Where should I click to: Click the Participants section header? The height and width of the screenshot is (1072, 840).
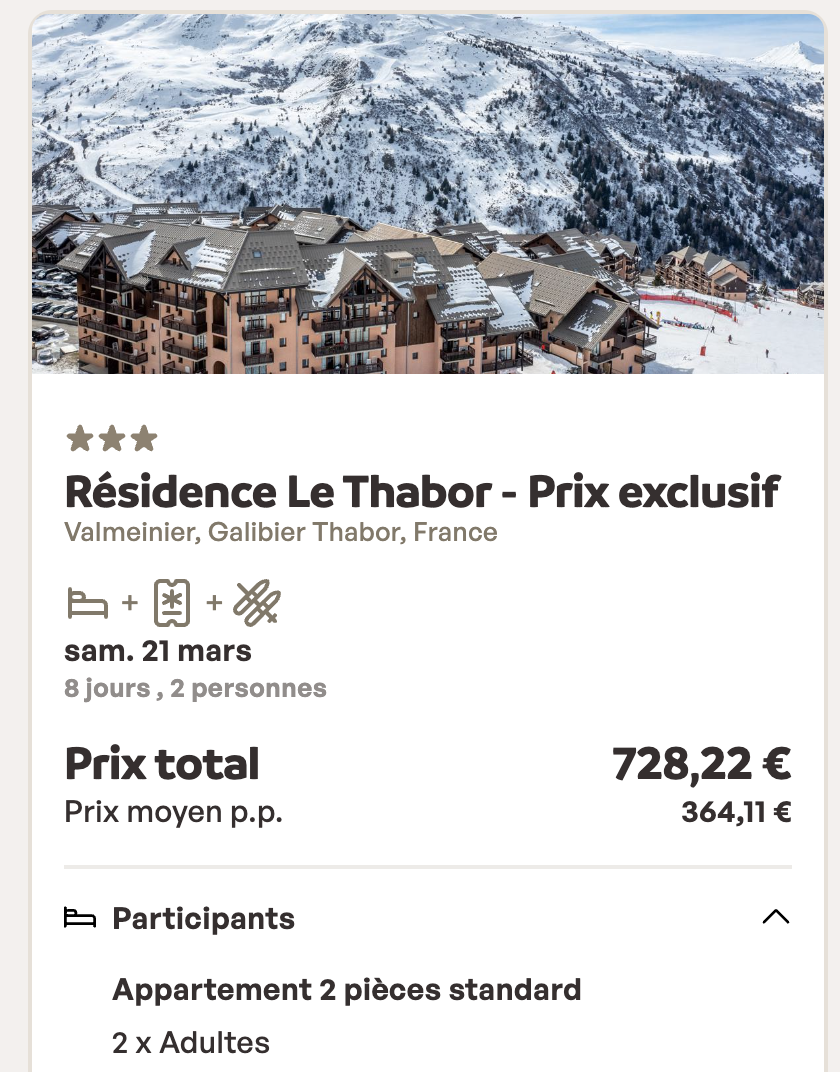pyautogui.click(x=203, y=918)
